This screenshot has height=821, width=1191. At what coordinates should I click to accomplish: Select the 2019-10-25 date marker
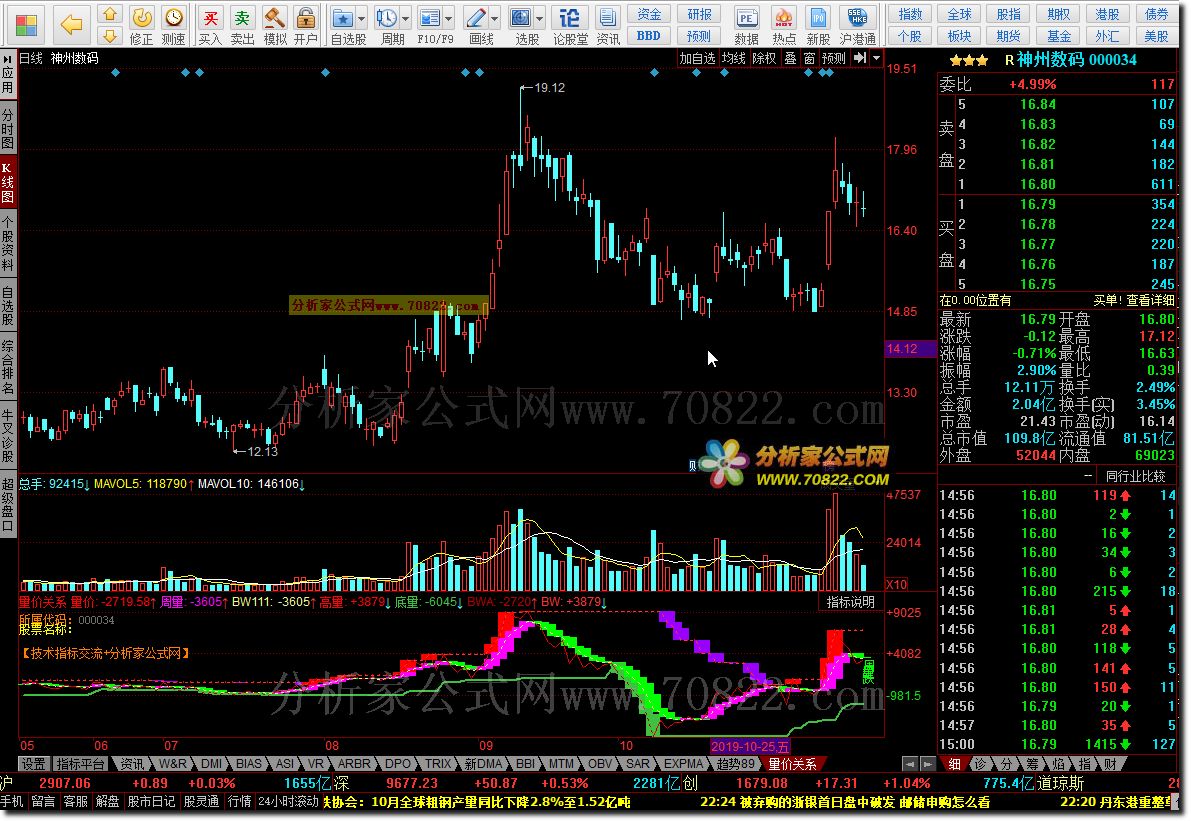pyautogui.click(x=749, y=747)
